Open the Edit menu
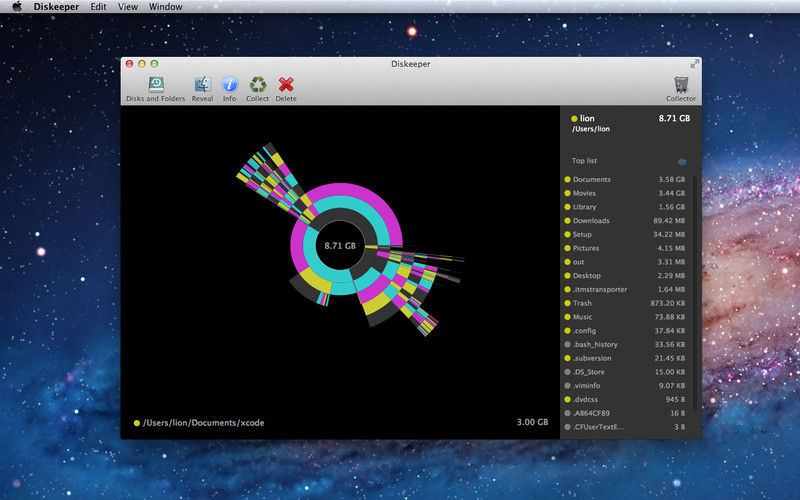 point(98,7)
